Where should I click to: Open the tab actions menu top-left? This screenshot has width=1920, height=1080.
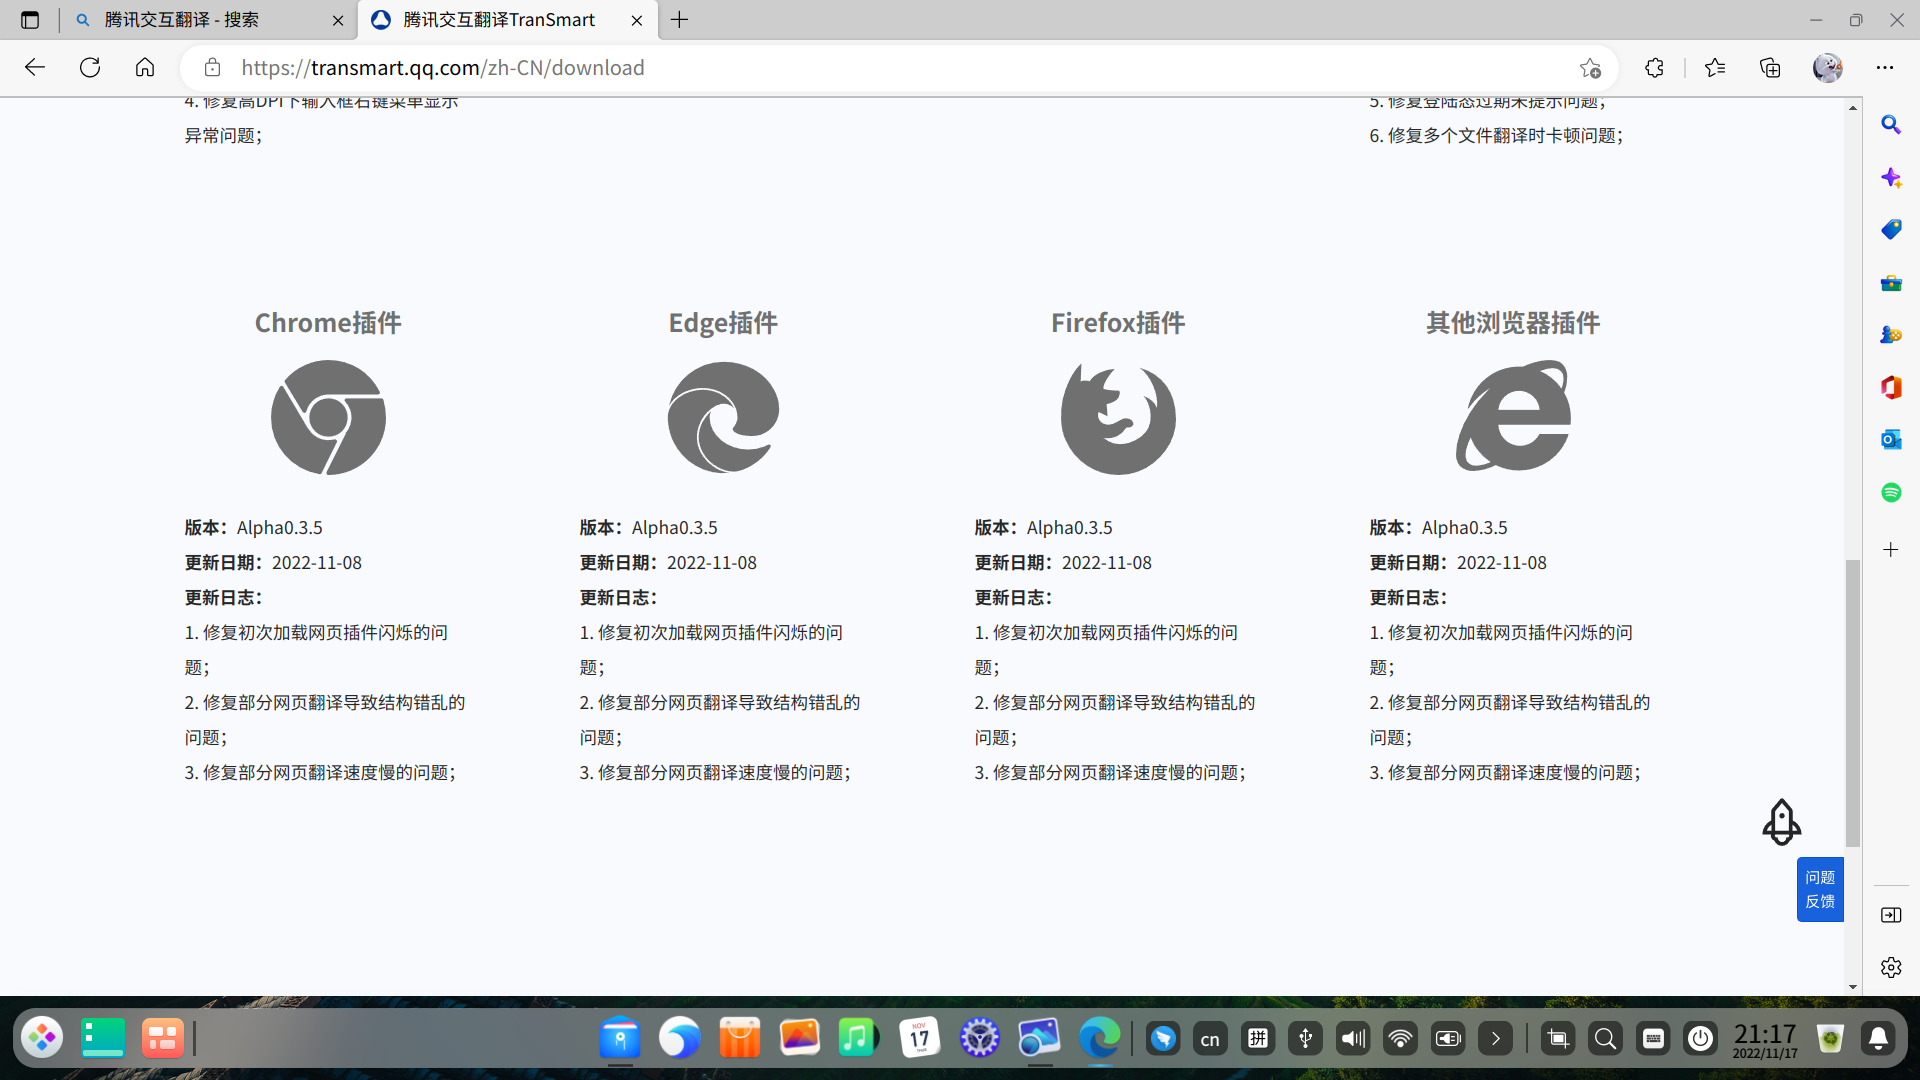pyautogui.click(x=29, y=19)
